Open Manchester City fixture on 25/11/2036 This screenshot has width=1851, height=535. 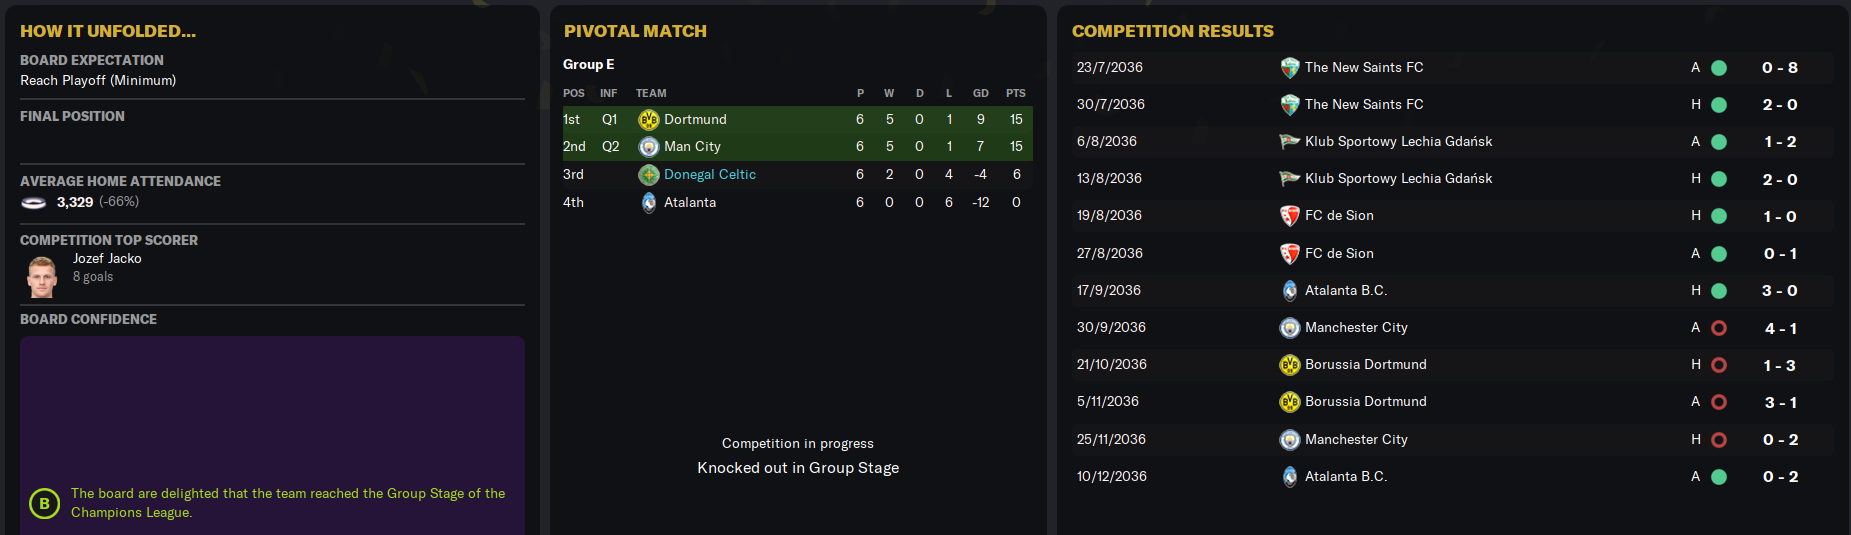pyautogui.click(x=1356, y=440)
